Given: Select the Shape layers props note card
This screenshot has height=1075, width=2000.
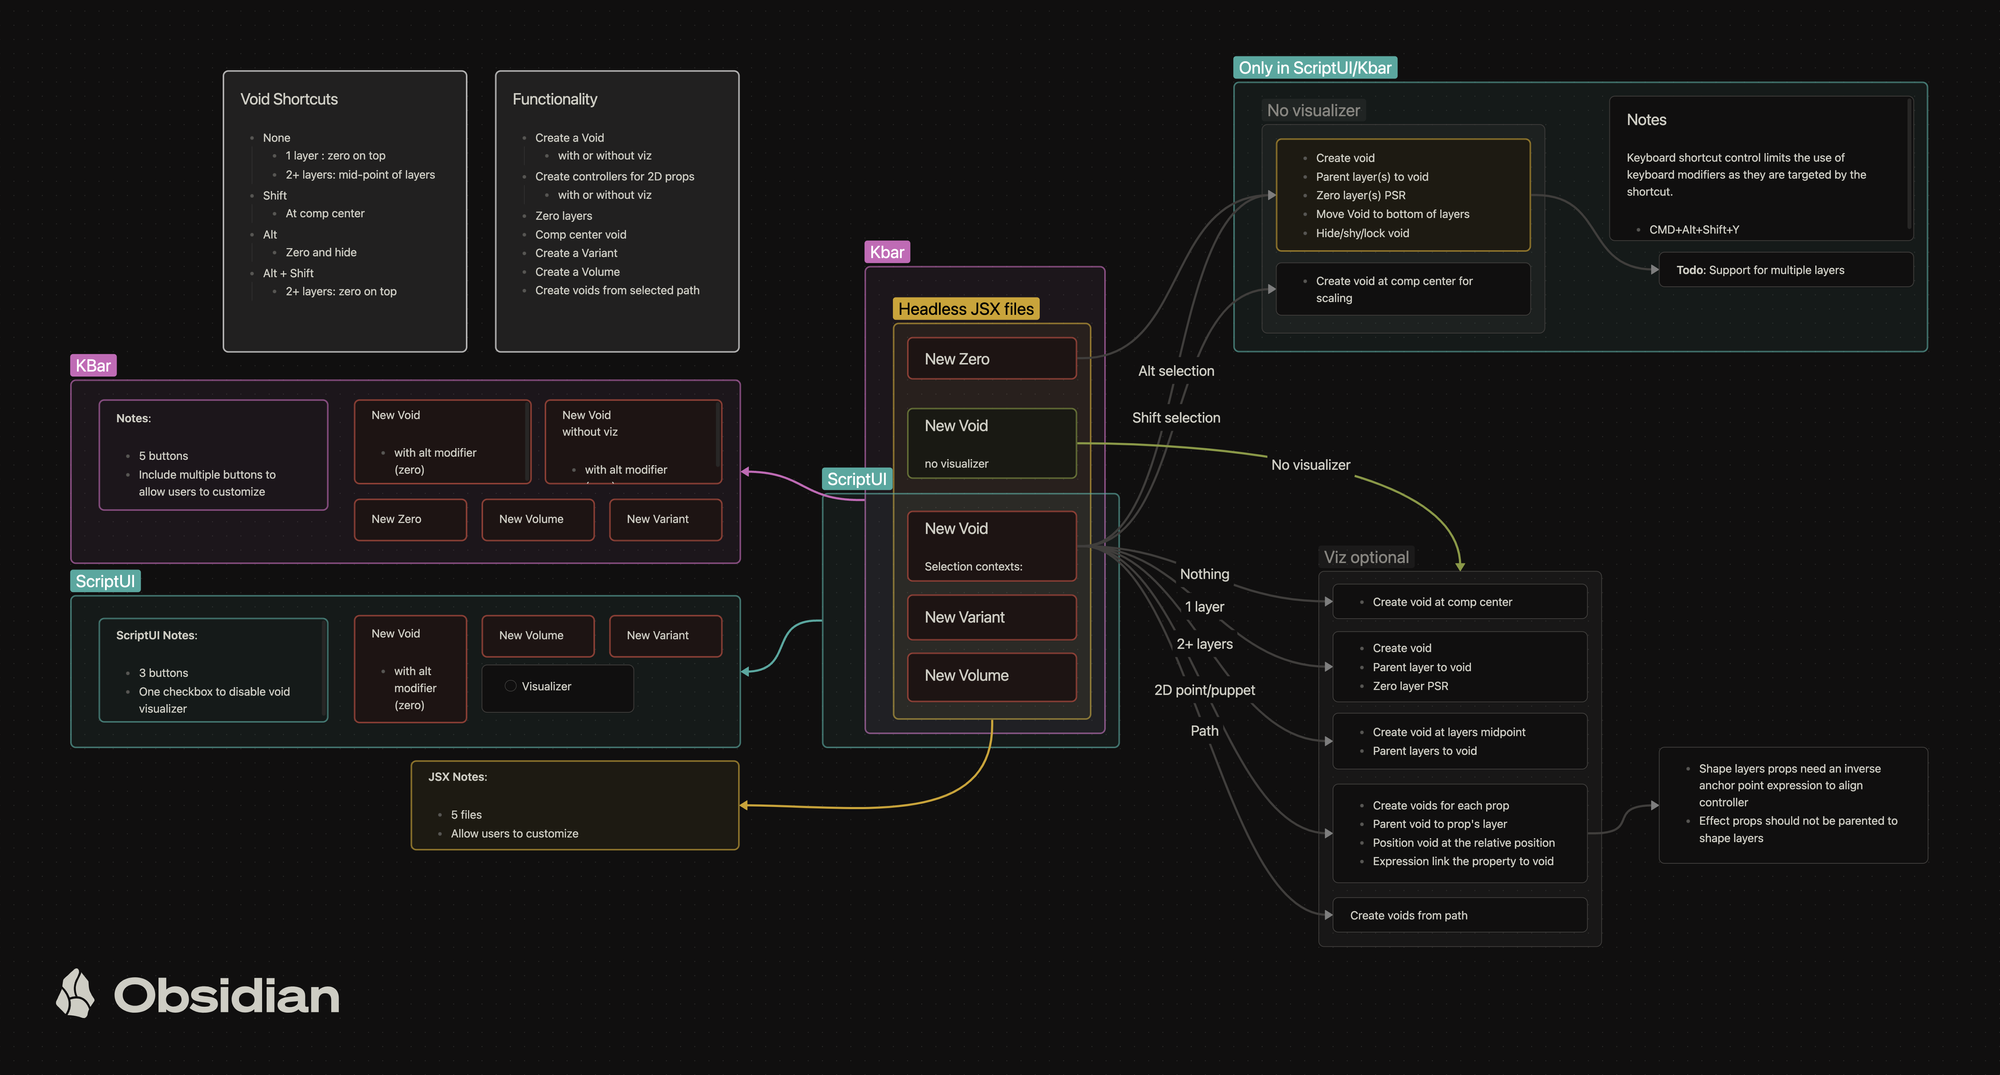Looking at the screenshot, I should 1793,805.
